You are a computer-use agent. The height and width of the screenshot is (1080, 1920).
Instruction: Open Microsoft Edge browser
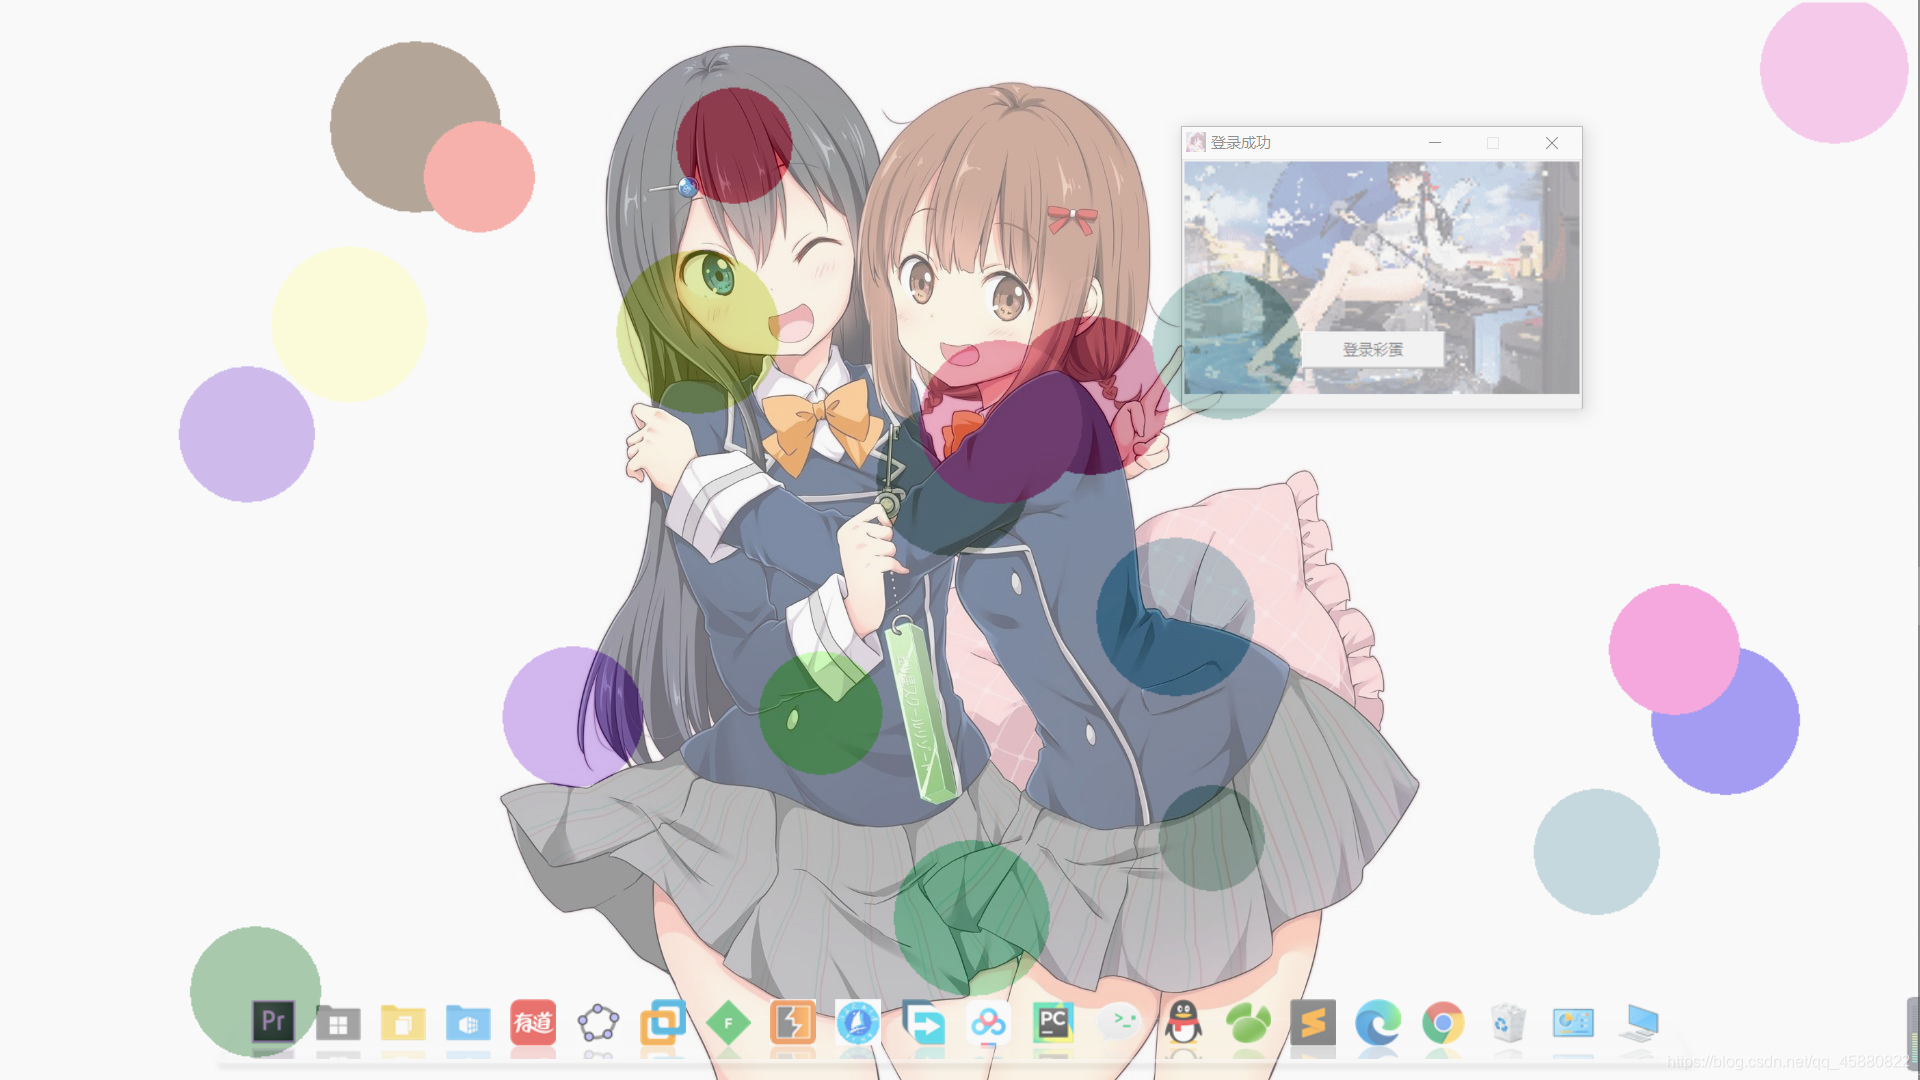[x=1378, y=1024]
